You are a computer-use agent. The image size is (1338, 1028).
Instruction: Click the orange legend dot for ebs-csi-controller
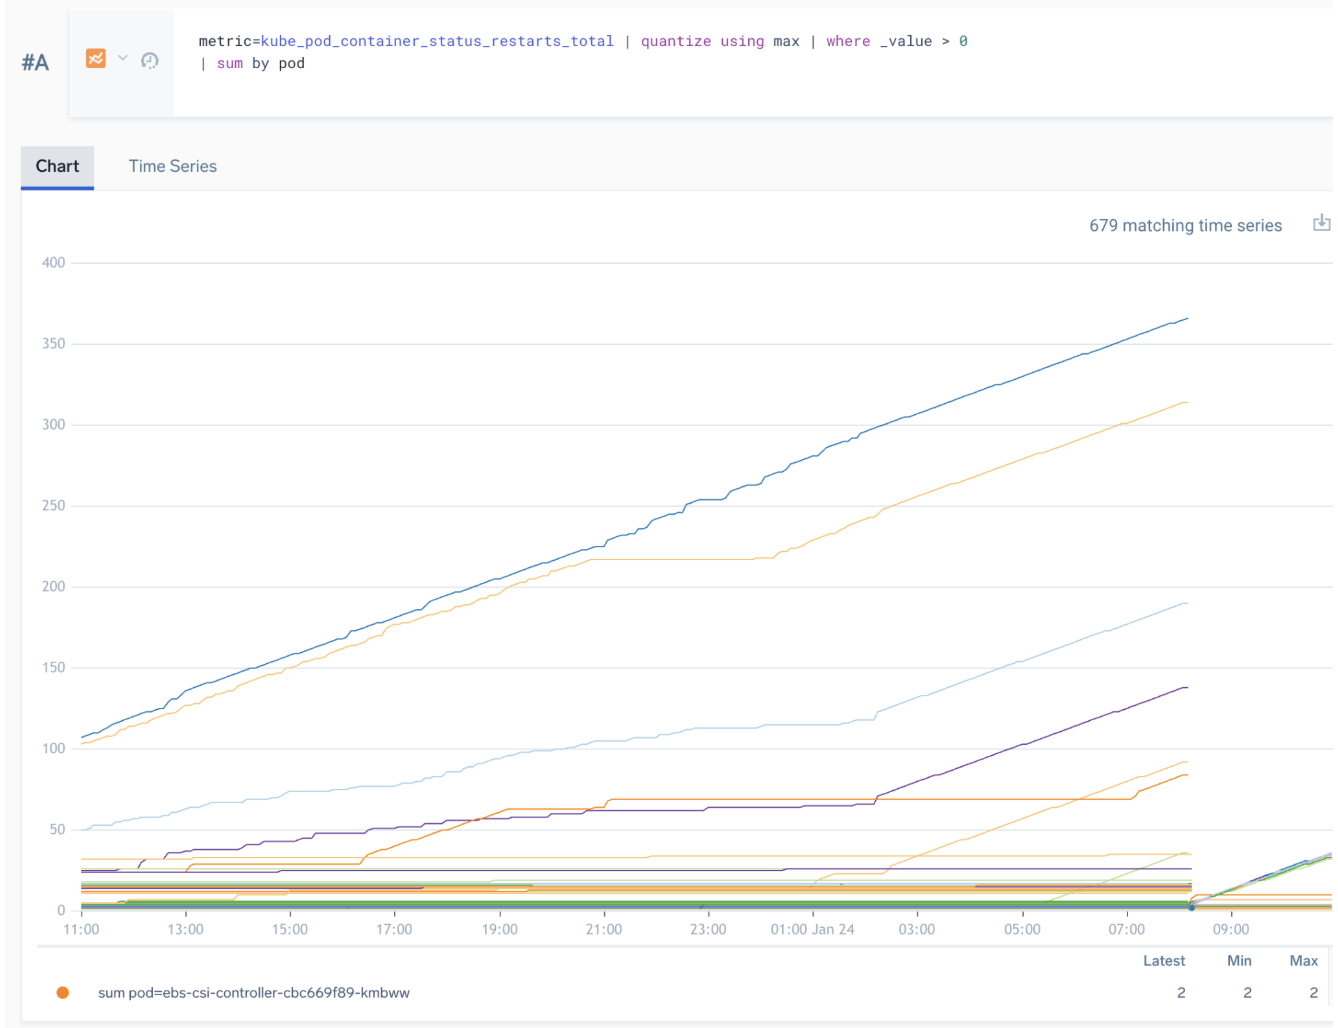coord(63,993)
